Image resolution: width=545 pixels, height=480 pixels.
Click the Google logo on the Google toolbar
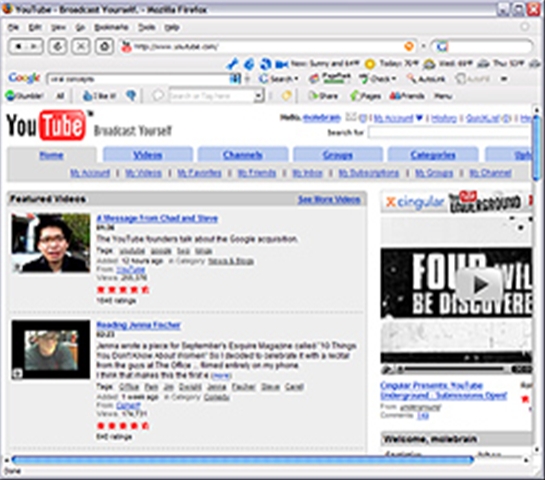24,78
